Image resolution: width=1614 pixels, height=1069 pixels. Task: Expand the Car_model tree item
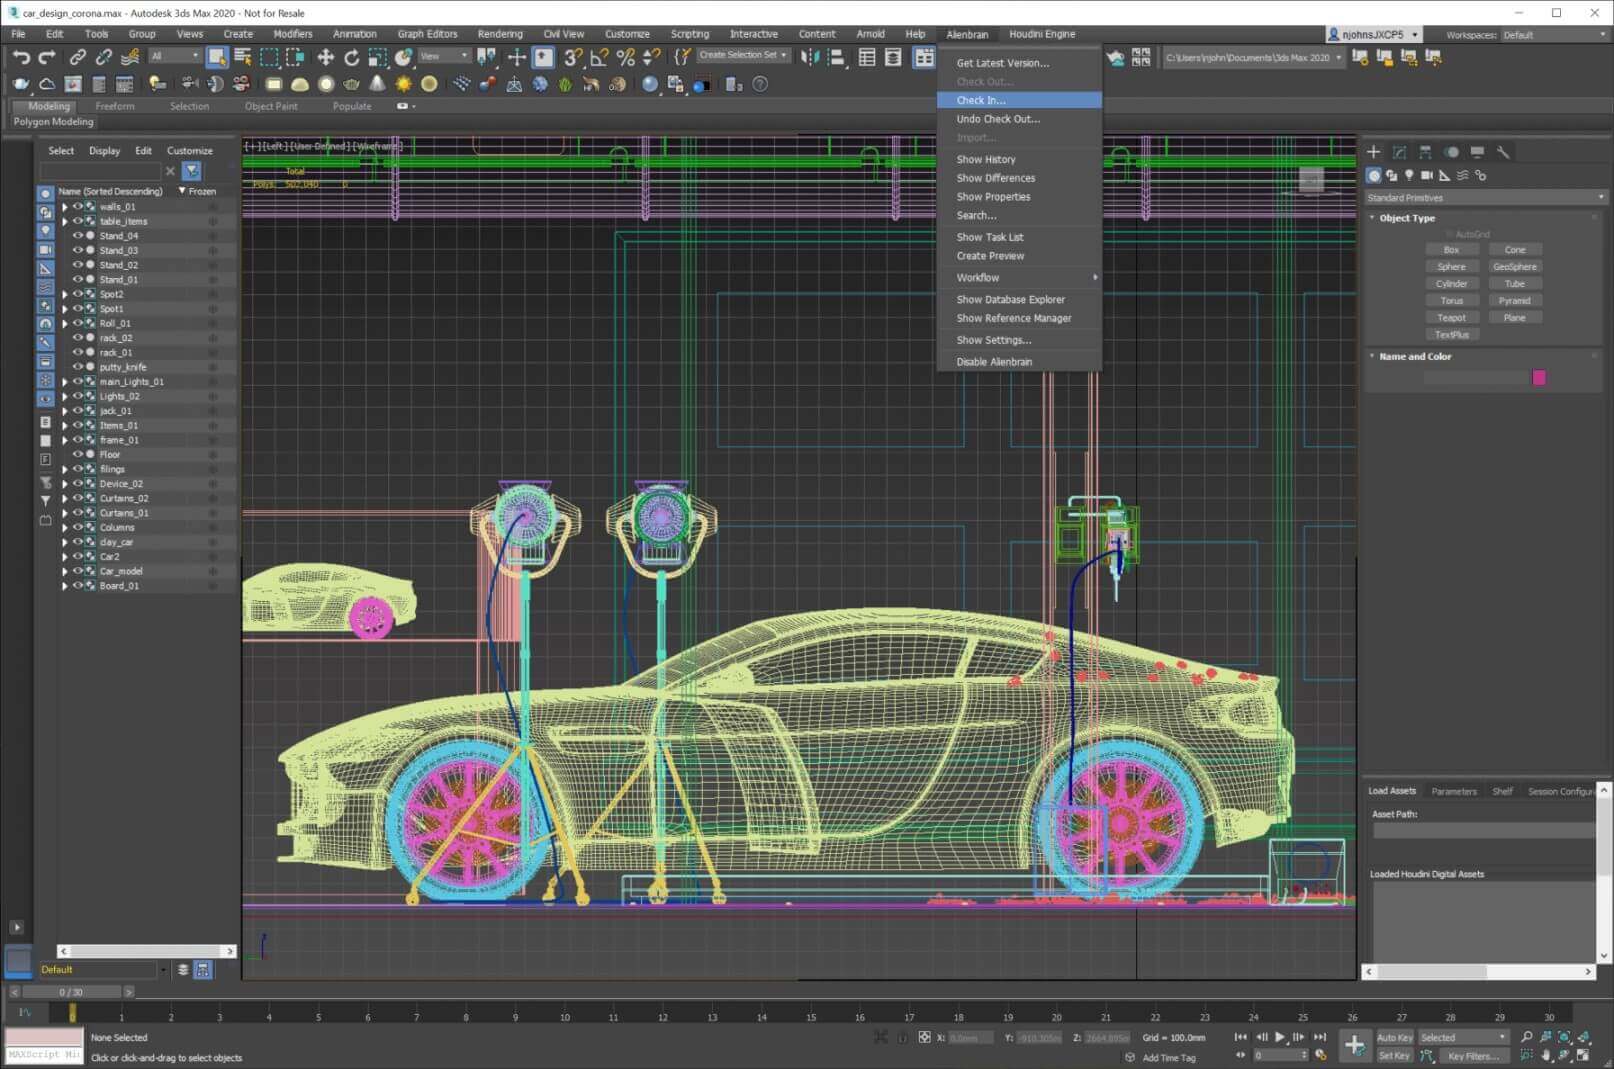point(65,572)
